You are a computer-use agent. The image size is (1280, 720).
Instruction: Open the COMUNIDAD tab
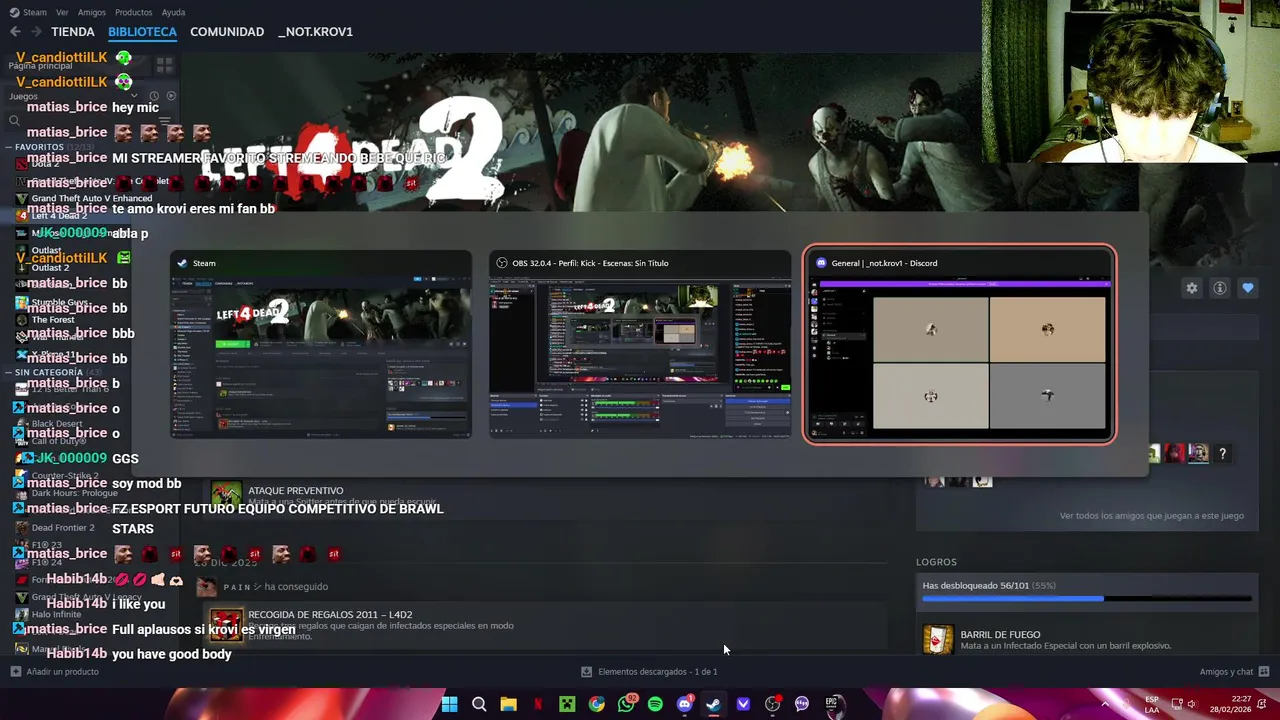pos(227,32)
